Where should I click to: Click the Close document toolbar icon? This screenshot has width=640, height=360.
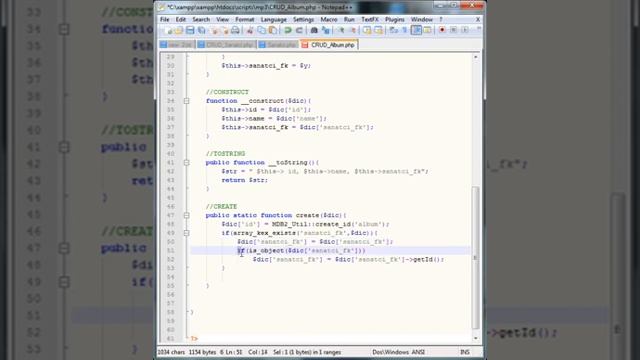pyautogui.click(x=213, y=30)
